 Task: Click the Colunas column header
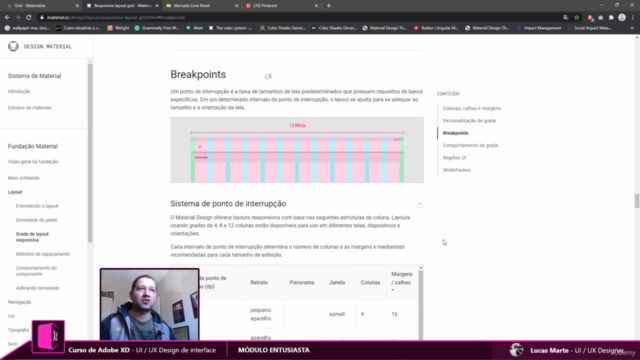click(x=370, y=282)
